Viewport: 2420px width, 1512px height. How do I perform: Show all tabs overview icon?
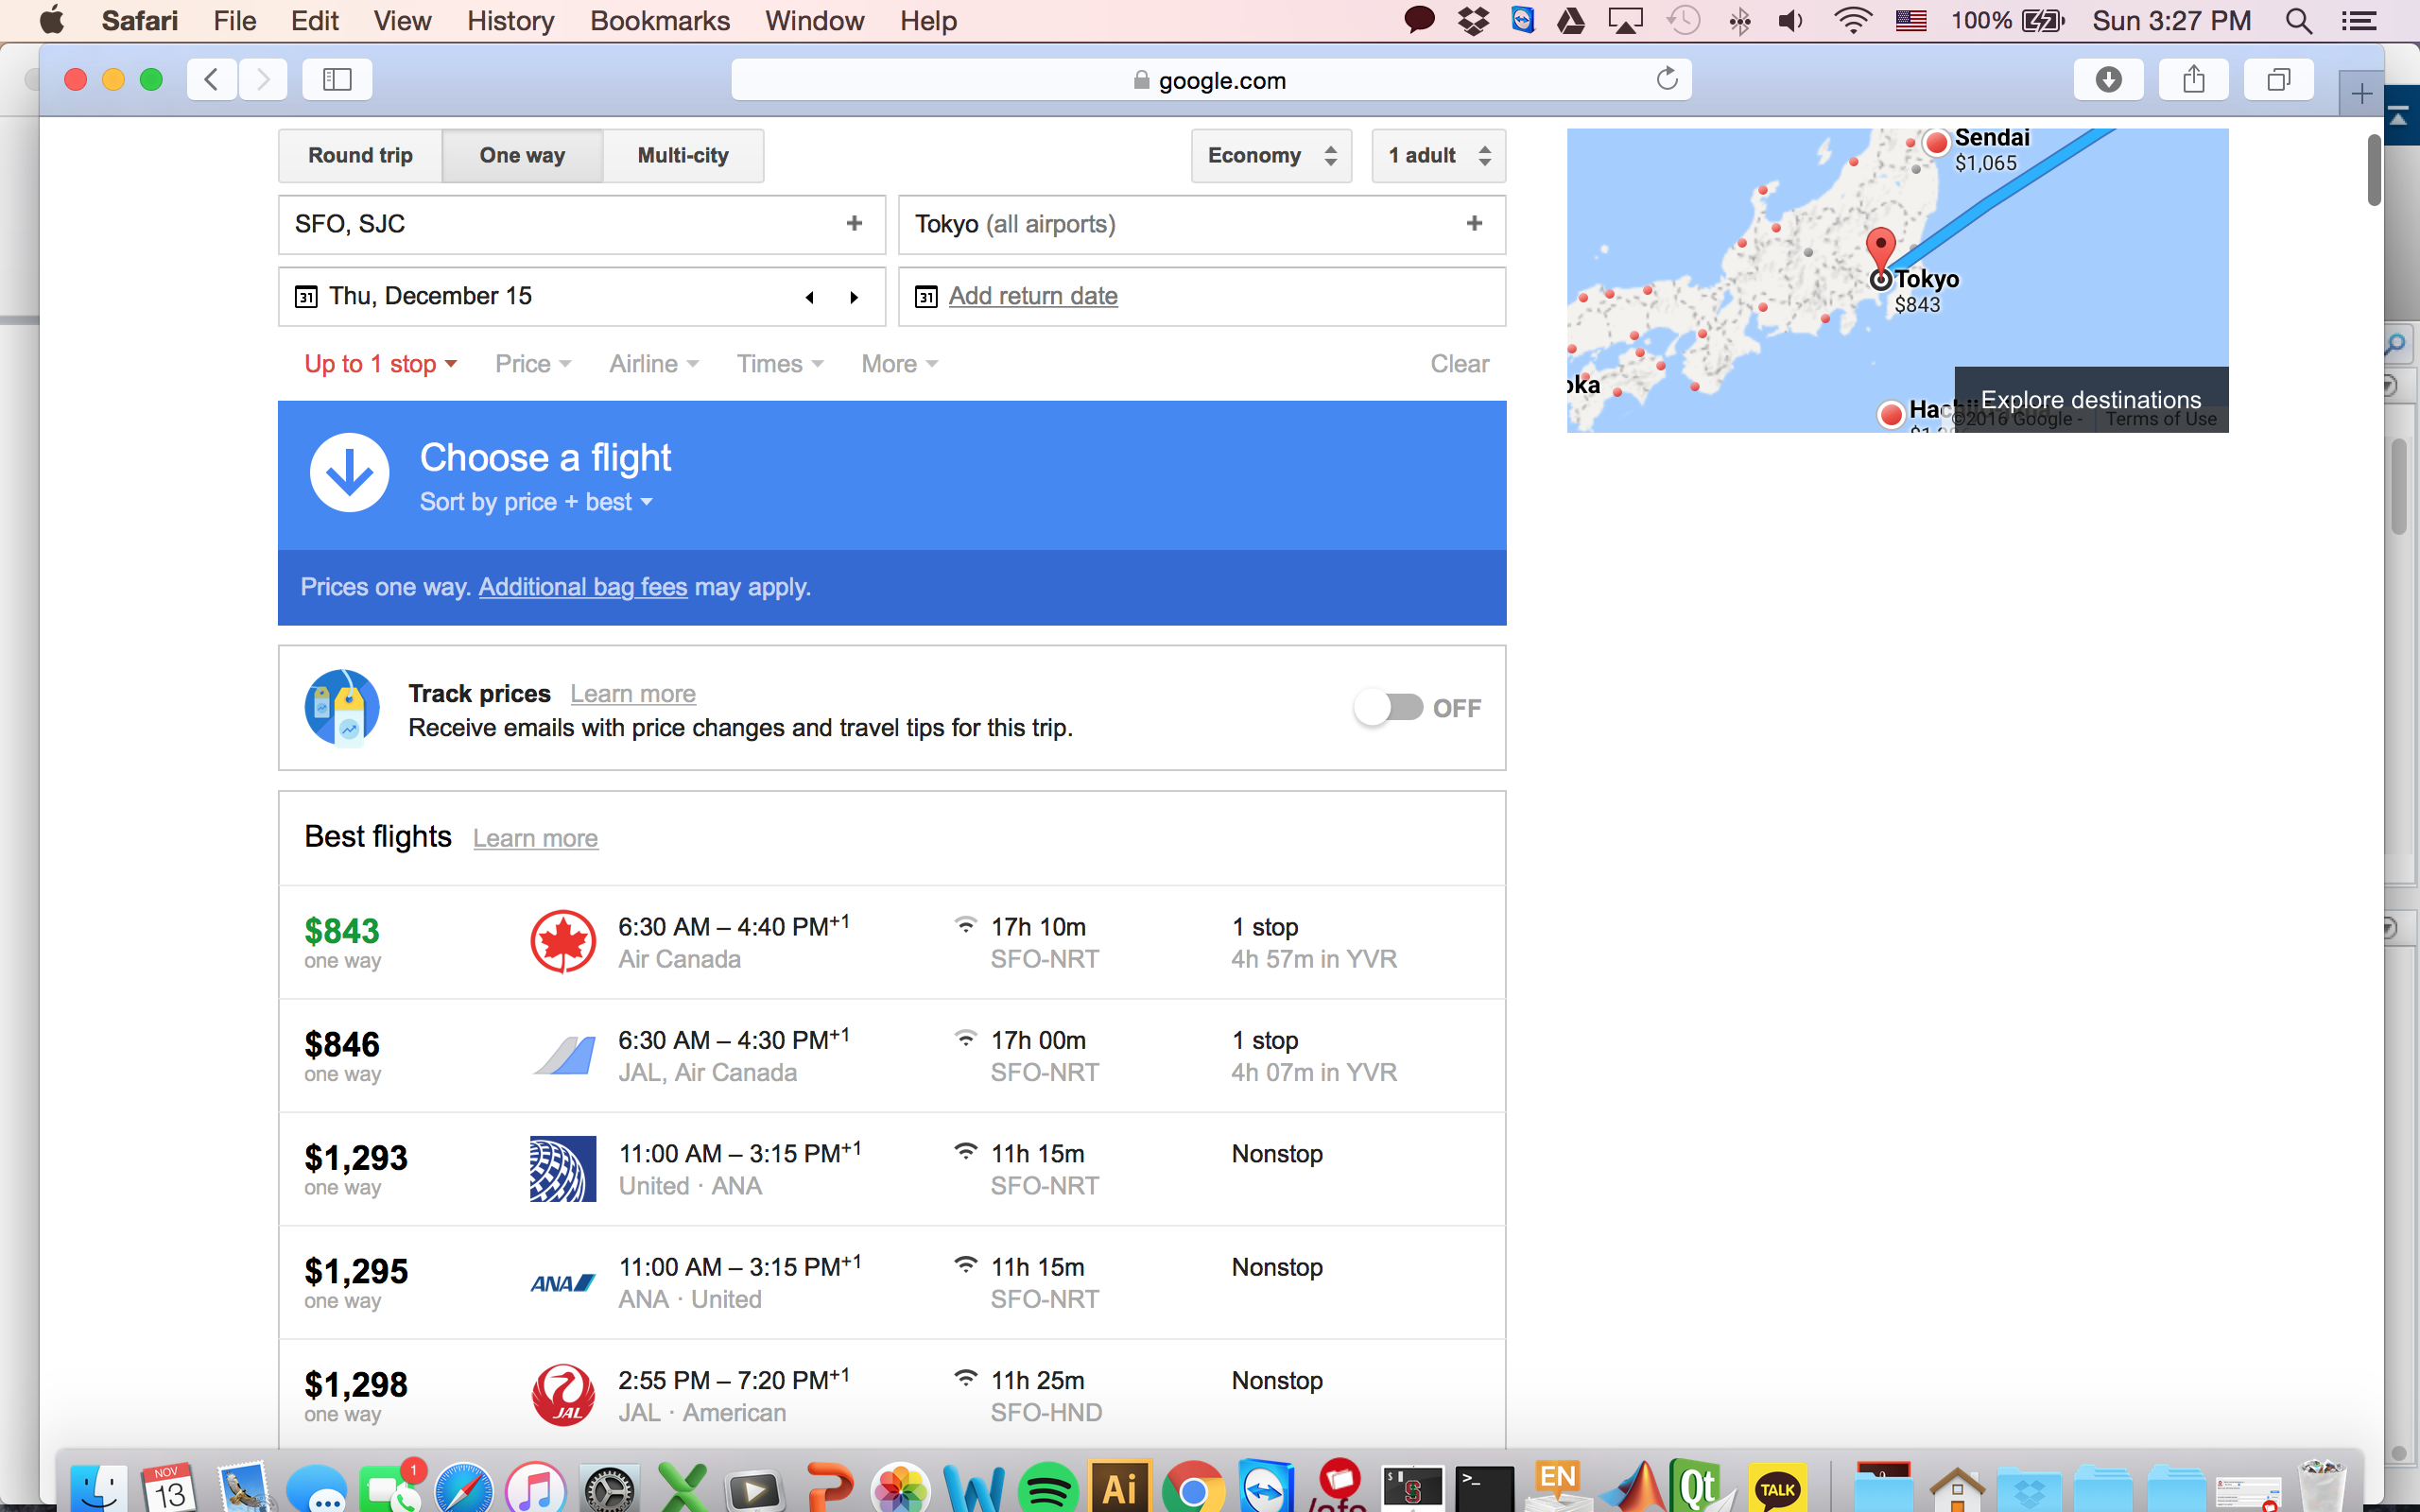(2278, 79)
